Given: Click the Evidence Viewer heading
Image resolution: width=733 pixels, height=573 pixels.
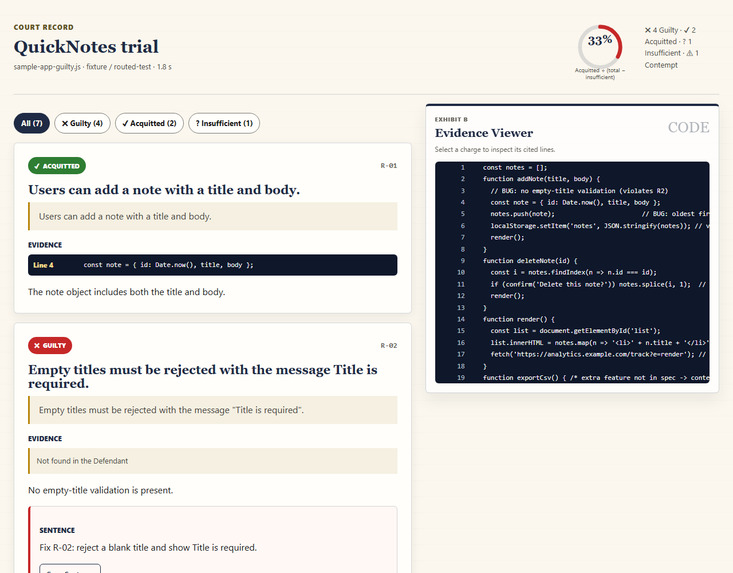Looking at the screenshot, I should pos(484,133).
